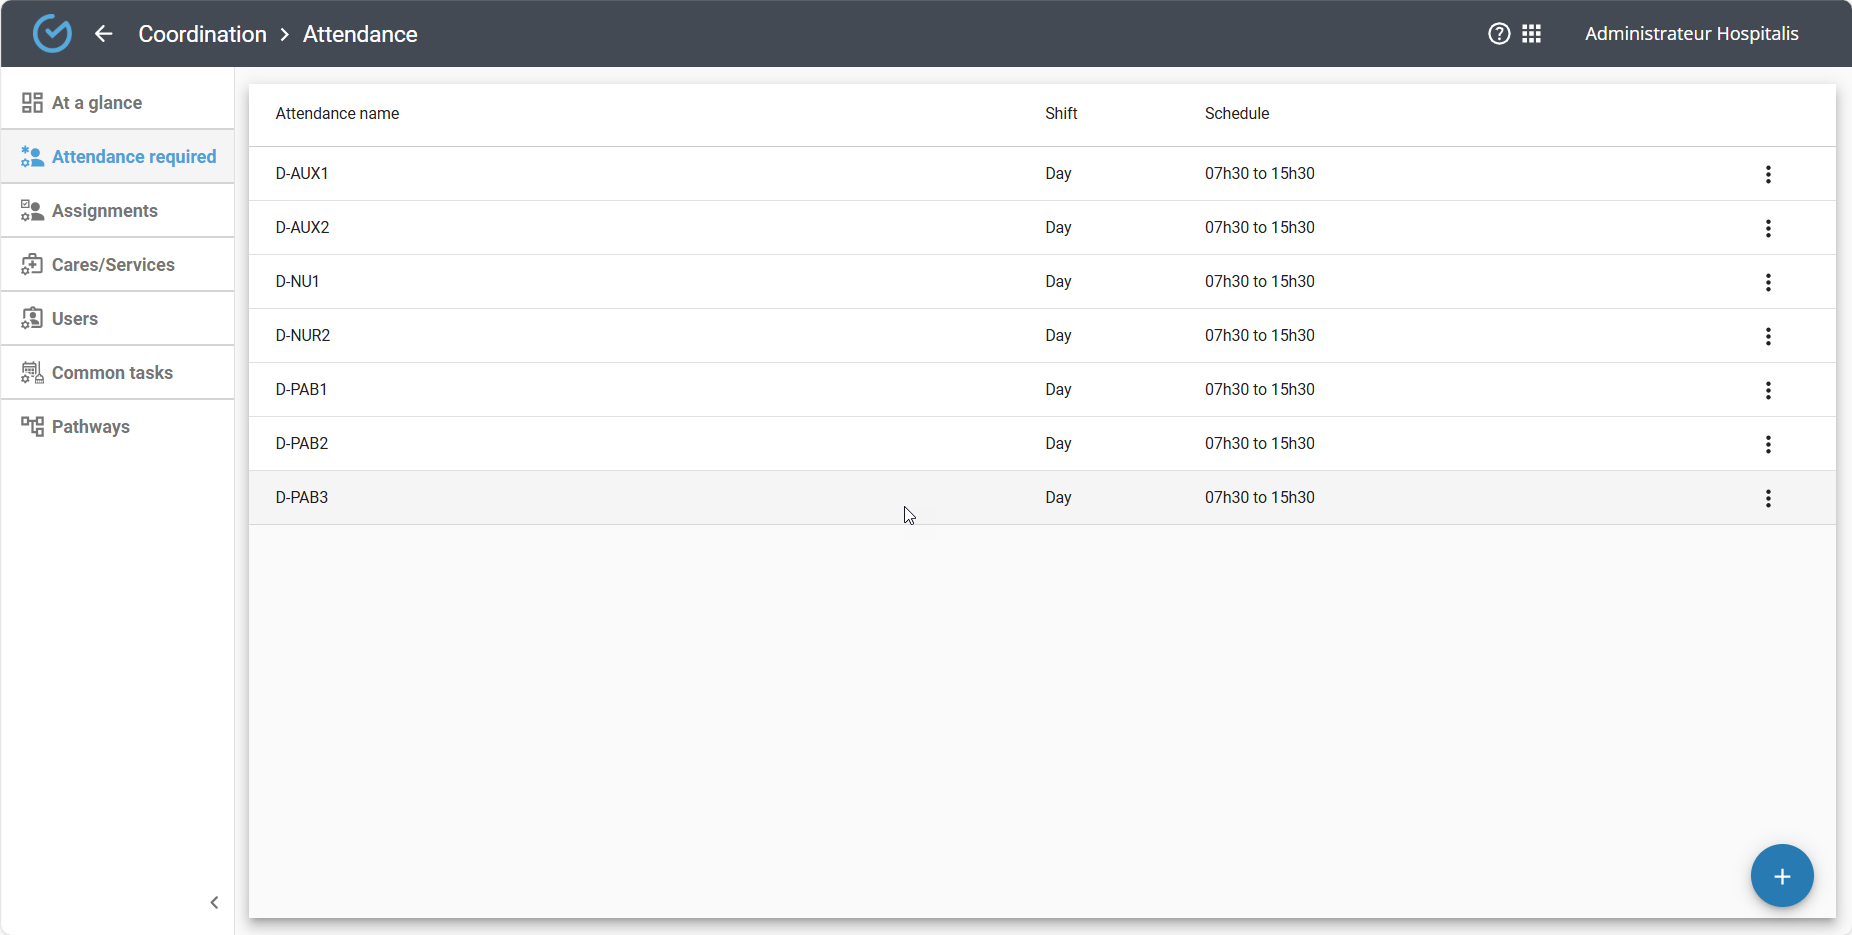Open options menu for D-NU1 row
The height and width of the screenshot is (935, 1852).
1767,282
